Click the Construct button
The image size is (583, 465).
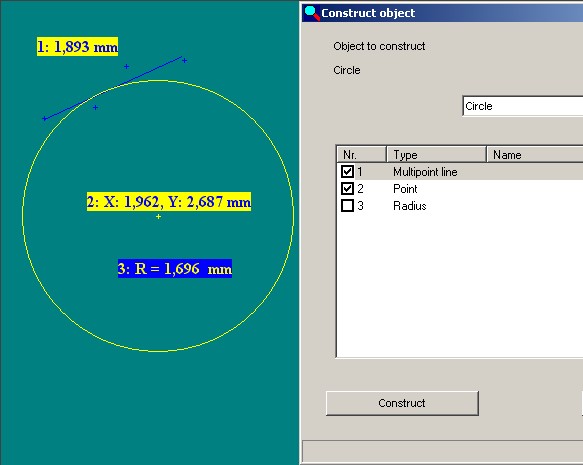[402, 403]
